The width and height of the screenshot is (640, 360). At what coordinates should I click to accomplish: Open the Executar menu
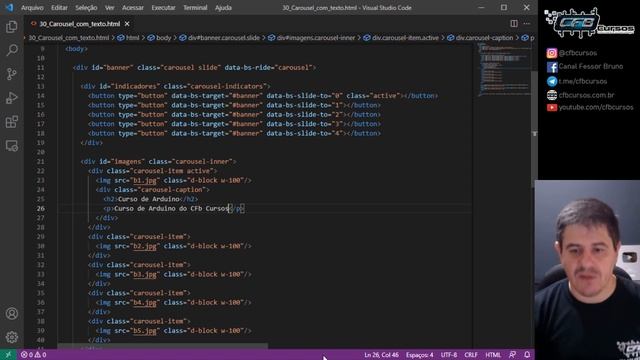point(163,8)
